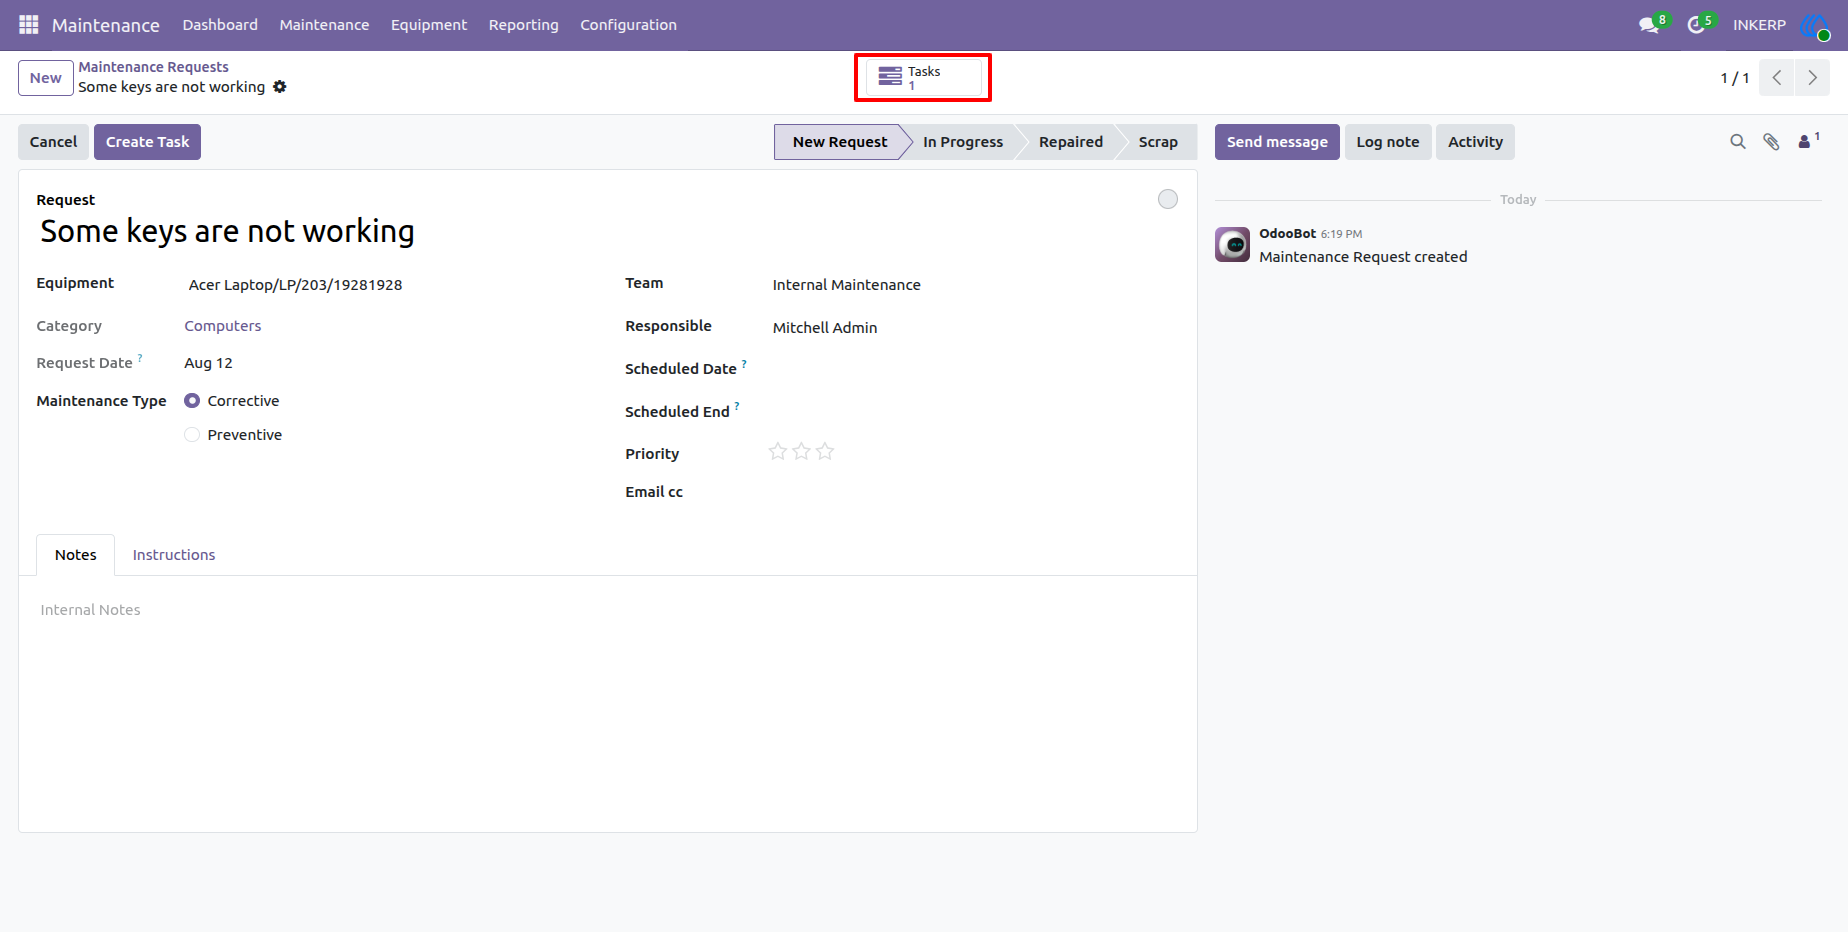The image size is (1848, 932).
Task: Search messages with the magnifier icon
Action: pyautogui.click(x=1738, y=142)
